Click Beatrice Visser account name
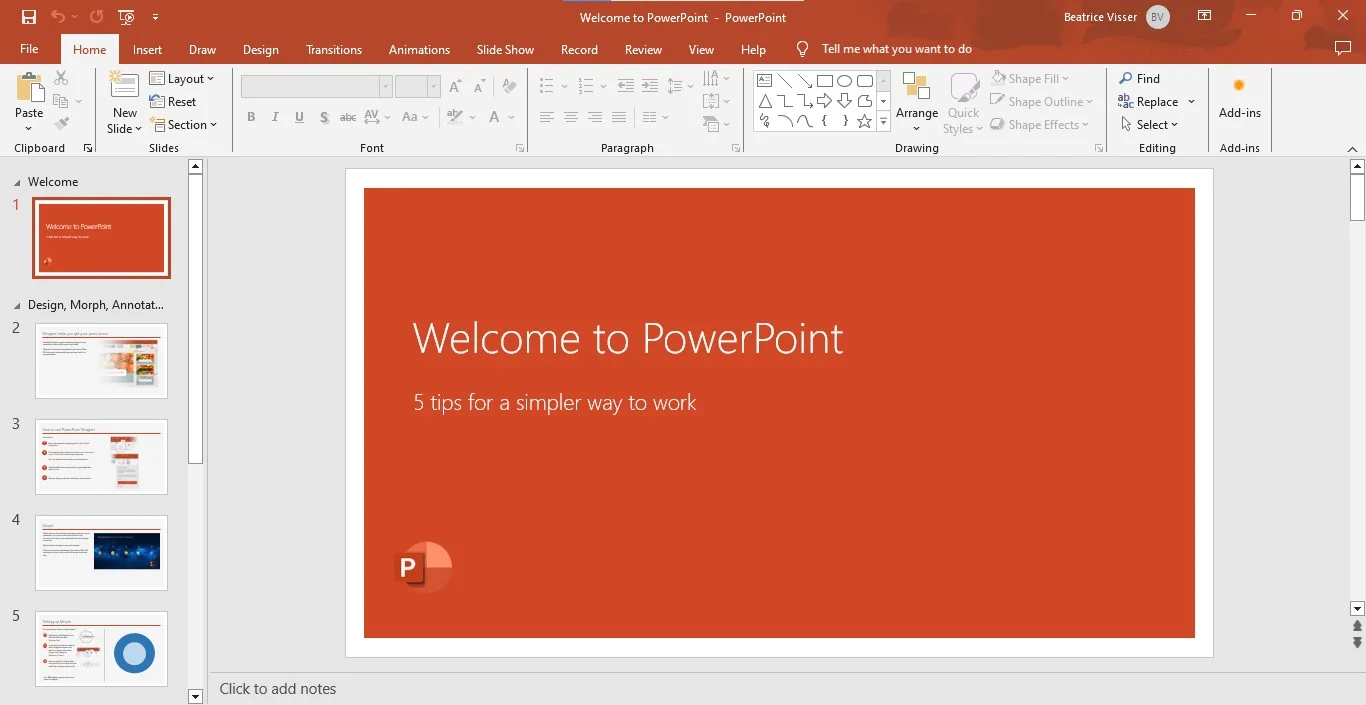 point(1101,17)
